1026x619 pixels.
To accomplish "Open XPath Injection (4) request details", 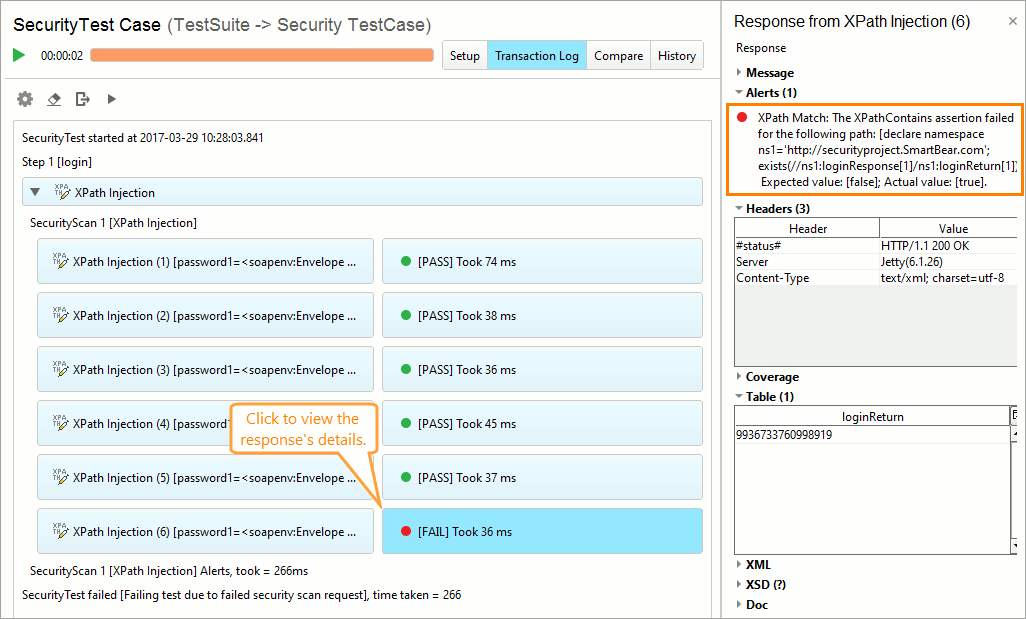I will click(150, 423).
